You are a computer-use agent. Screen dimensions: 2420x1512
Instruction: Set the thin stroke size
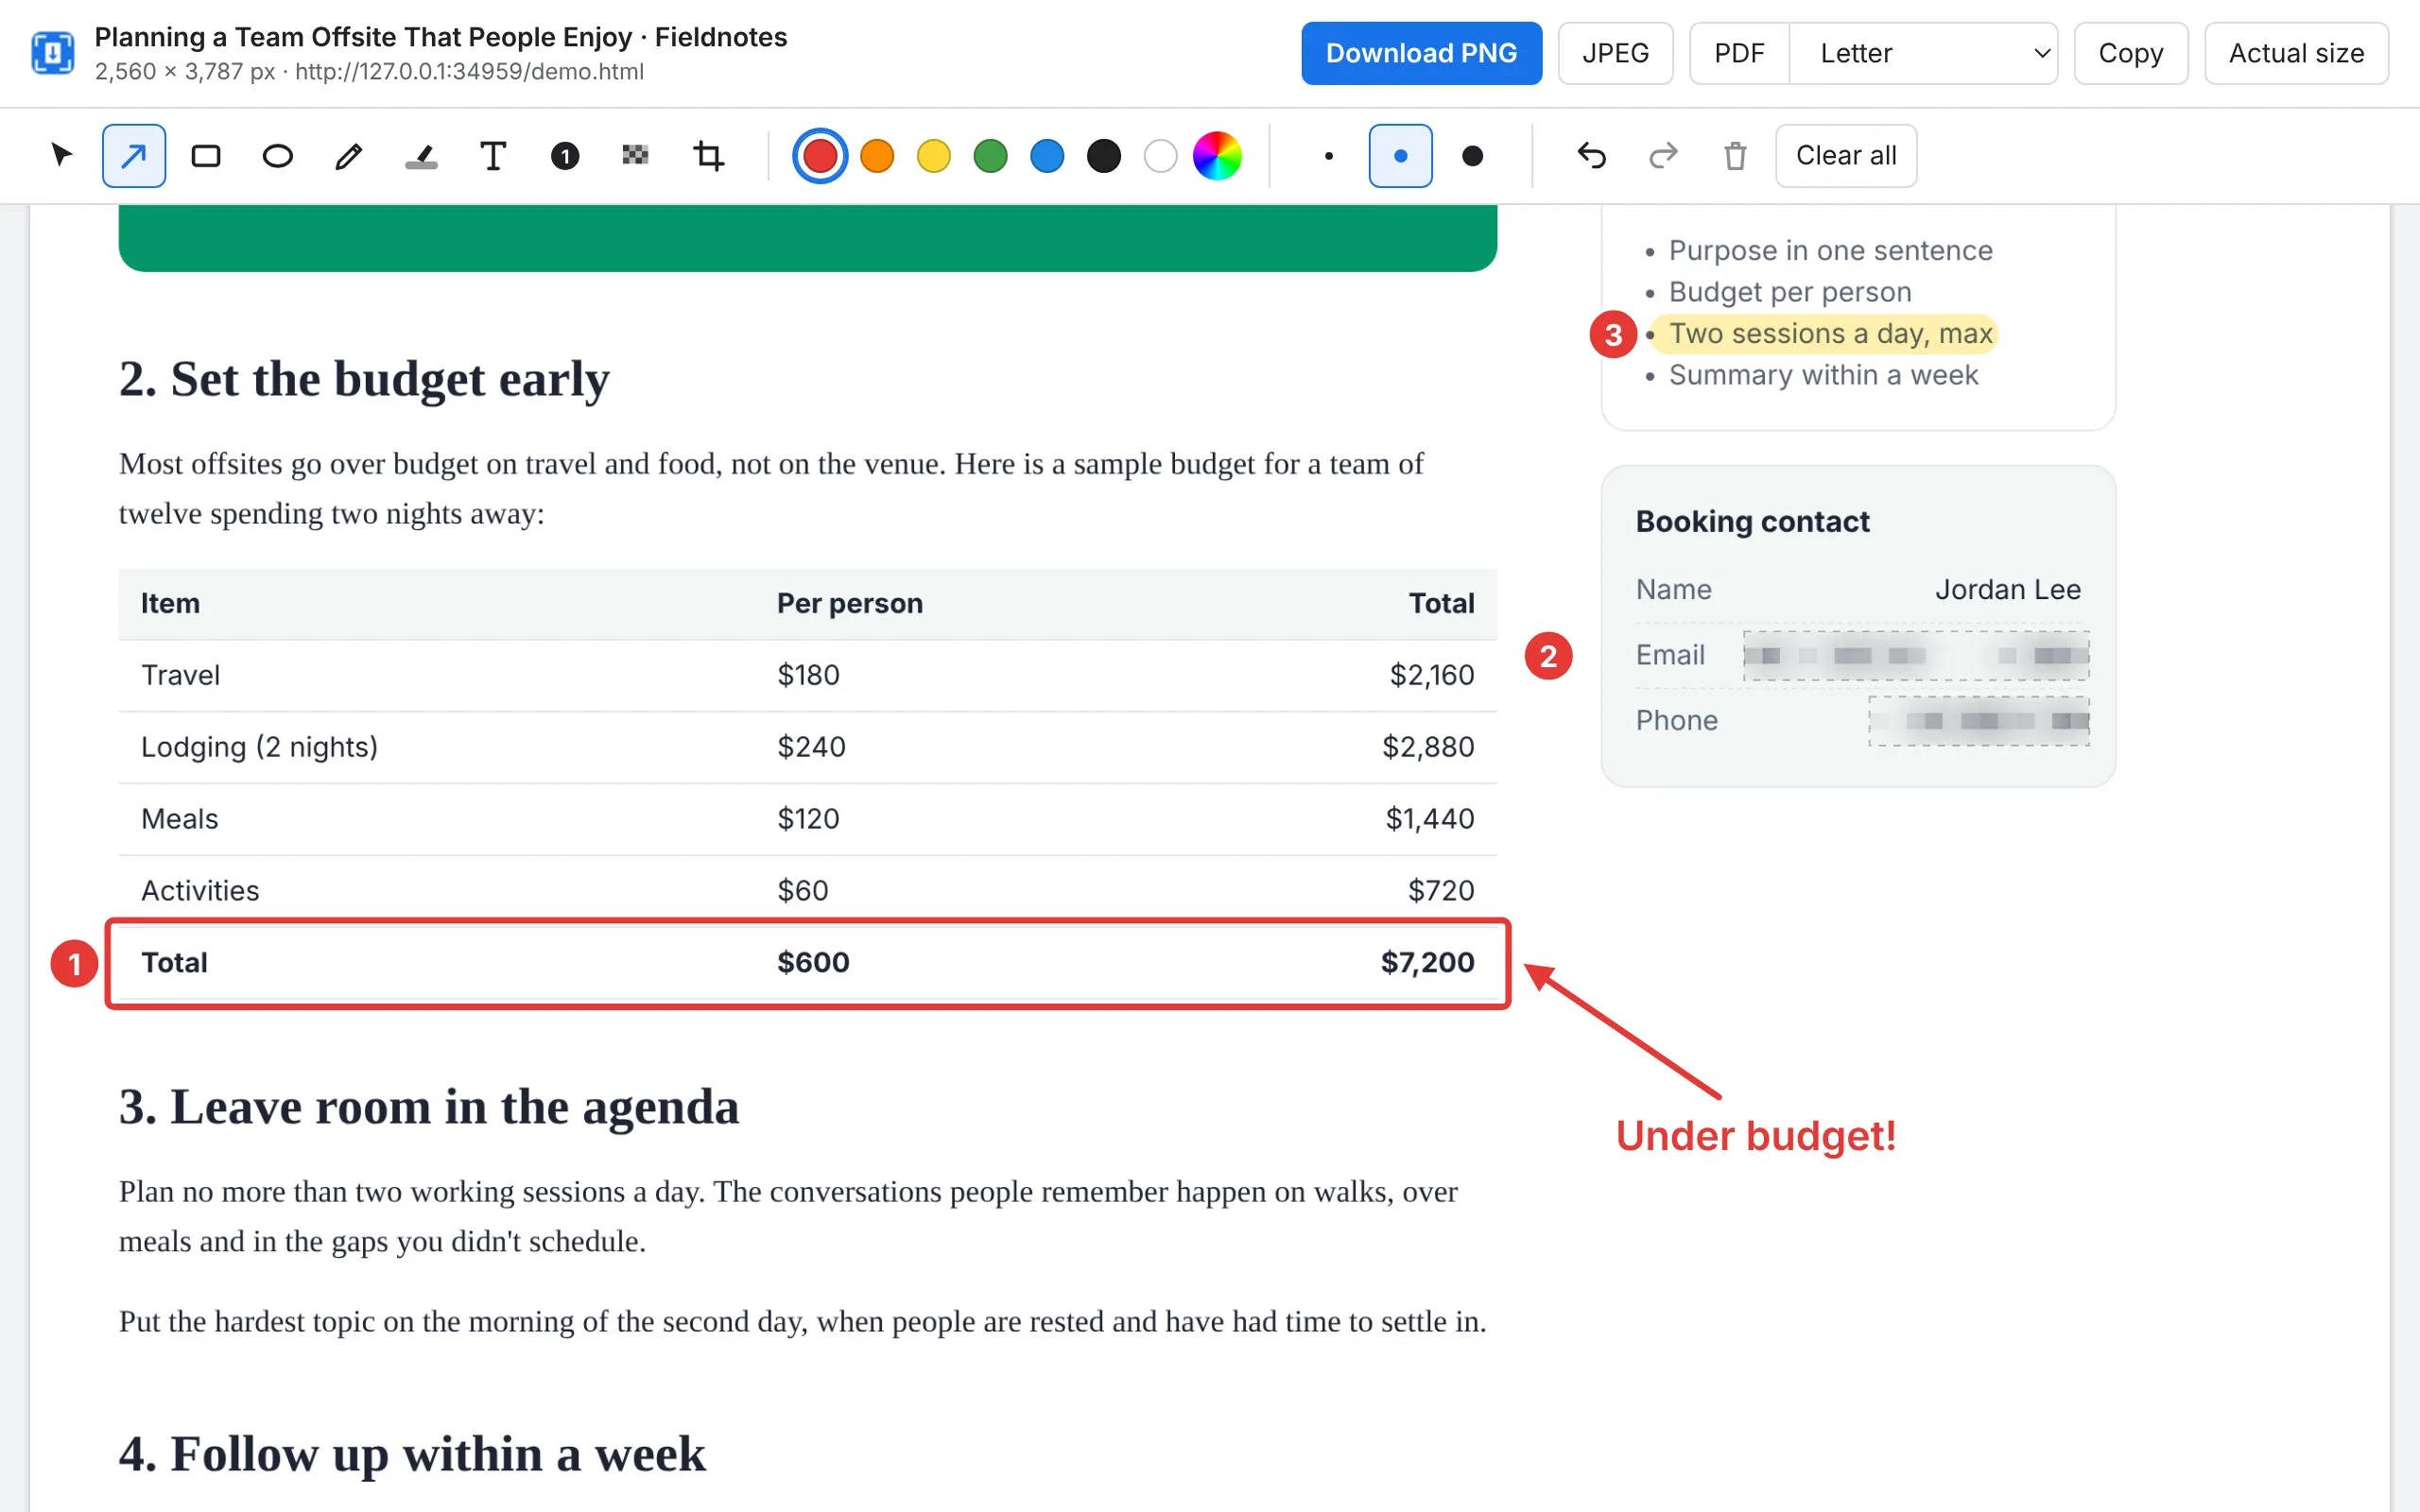[1328, 155]
